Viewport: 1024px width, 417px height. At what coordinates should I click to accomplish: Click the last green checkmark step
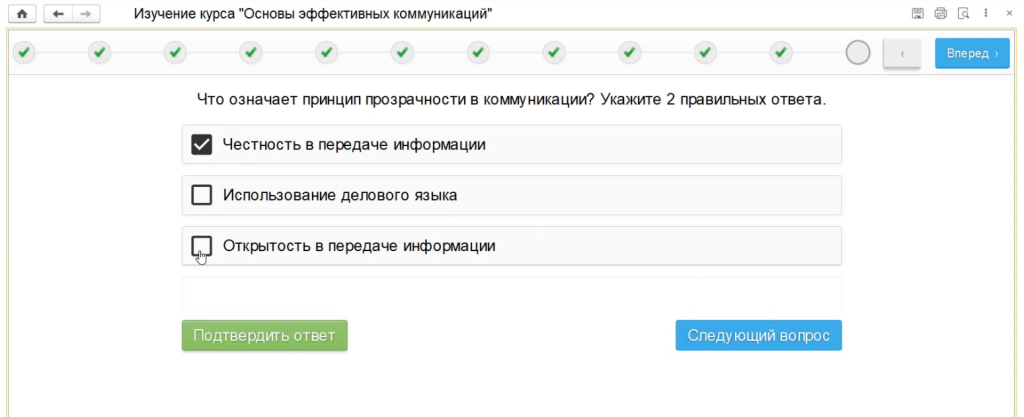click(x=782, y=52)
